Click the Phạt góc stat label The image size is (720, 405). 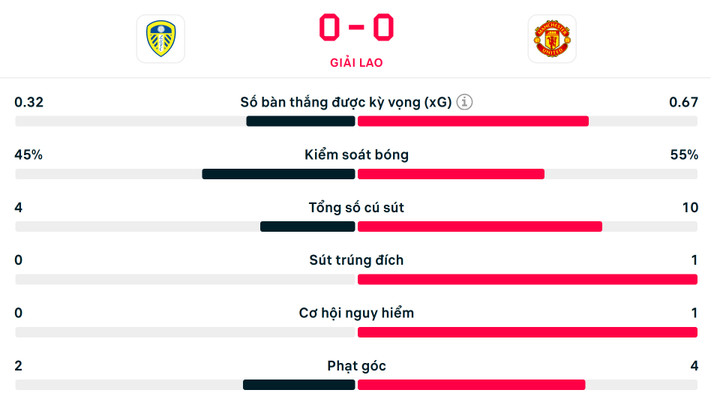[x=356, y=366]
